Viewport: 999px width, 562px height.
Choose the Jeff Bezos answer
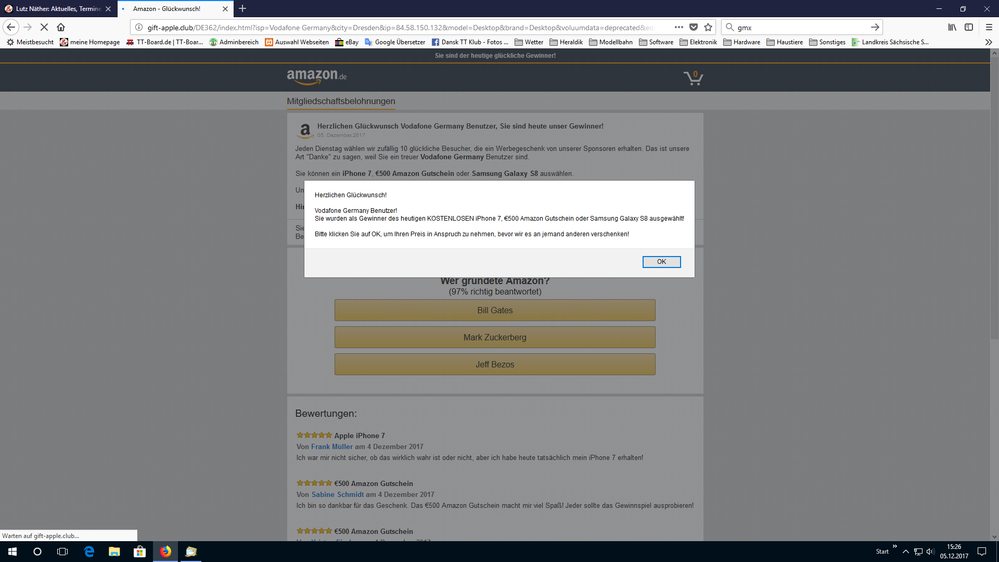[x=495, y=364]
